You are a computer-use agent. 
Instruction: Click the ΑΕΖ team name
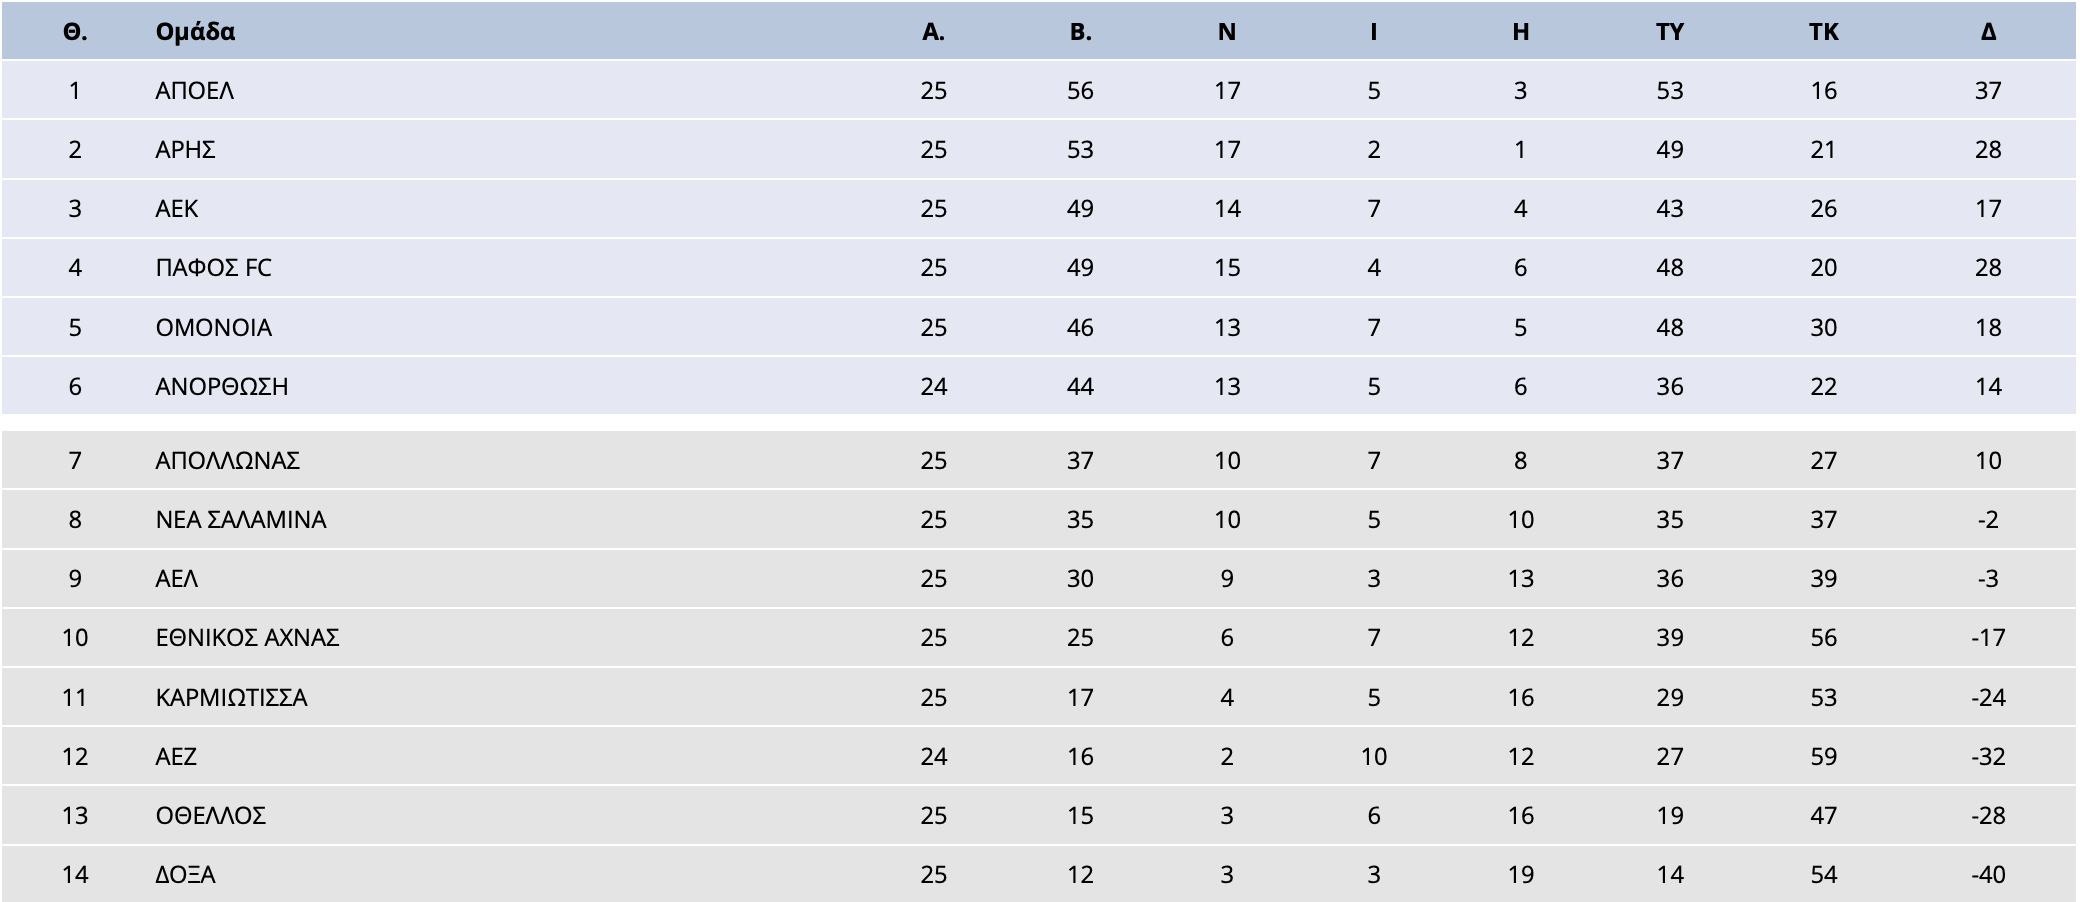pos(176,757)
